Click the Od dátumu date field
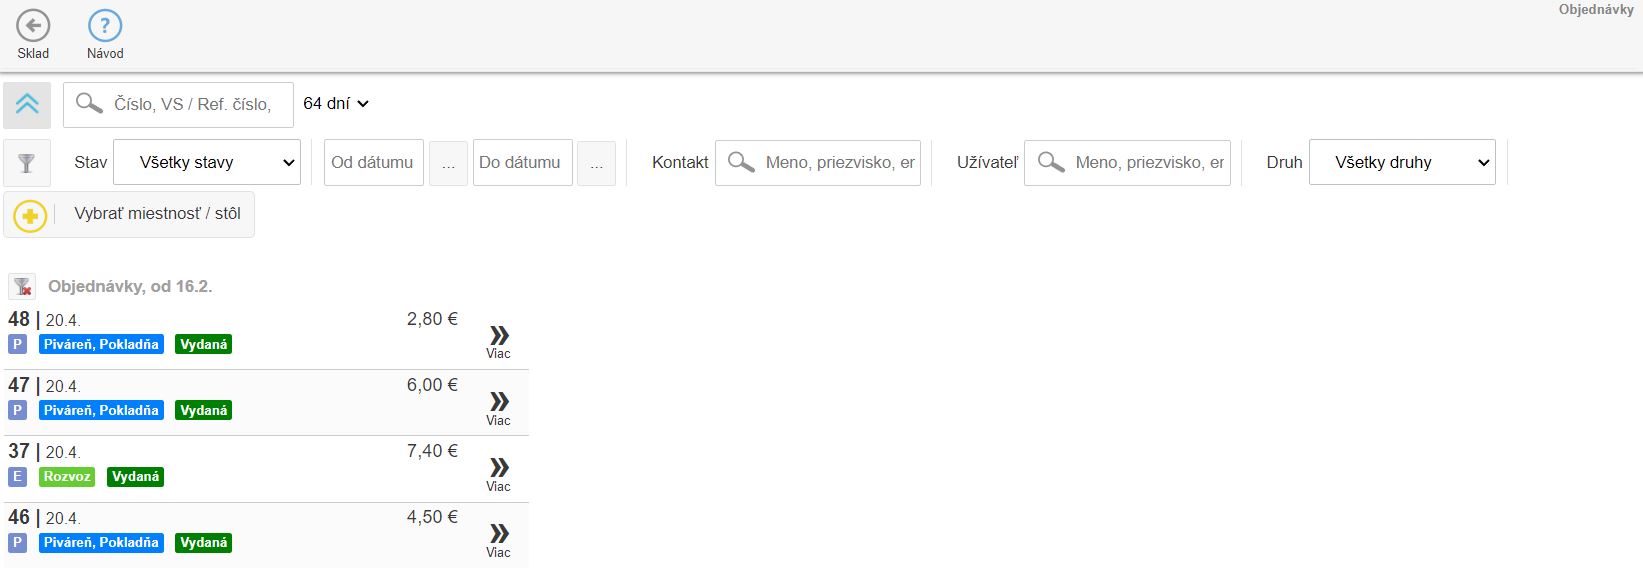The width and height of the screenshot is (1643, 568). click(373, 162)
